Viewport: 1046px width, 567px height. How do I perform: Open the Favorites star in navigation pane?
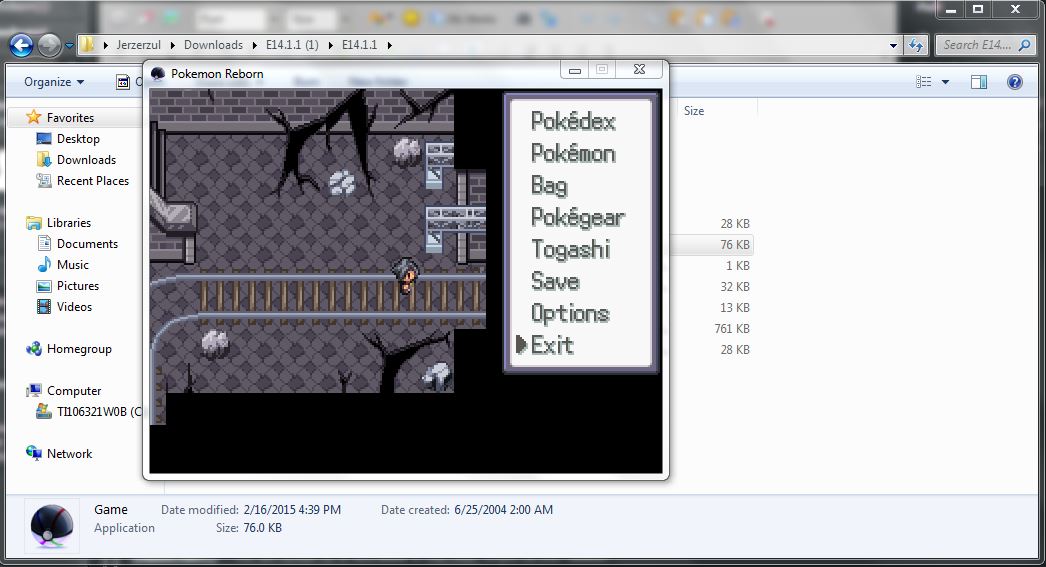34,118
